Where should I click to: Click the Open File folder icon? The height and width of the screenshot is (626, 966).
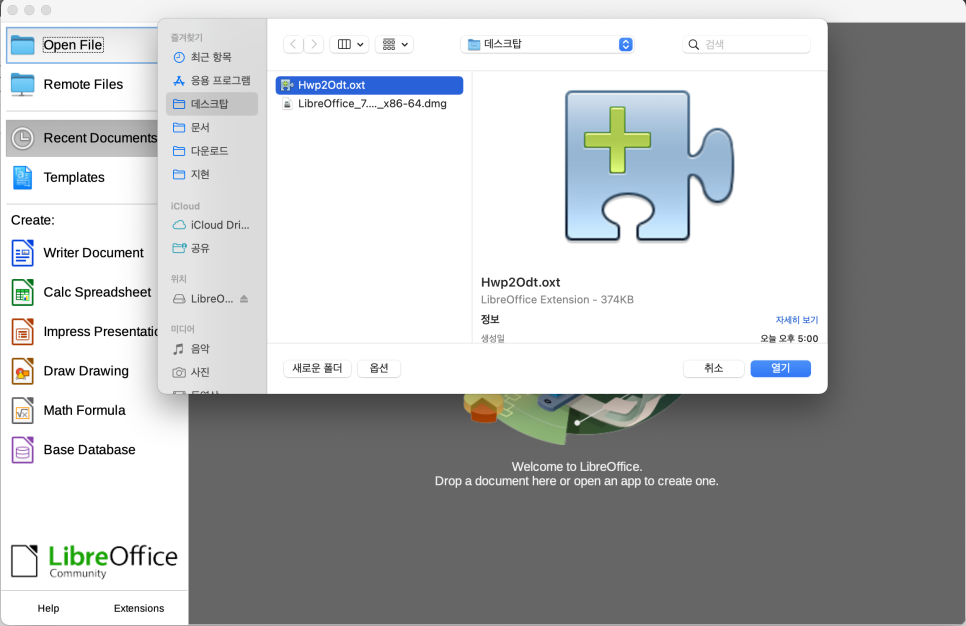[x=23, y=45]
